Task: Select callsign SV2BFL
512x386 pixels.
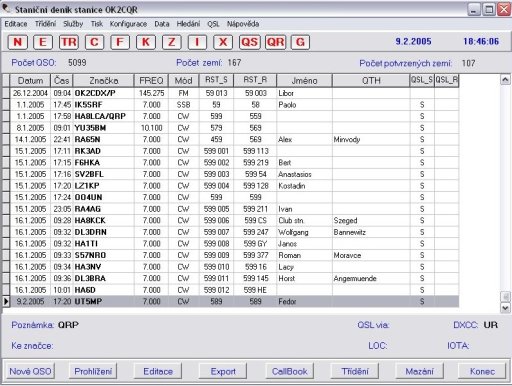Action: click(x=89, y=174)
